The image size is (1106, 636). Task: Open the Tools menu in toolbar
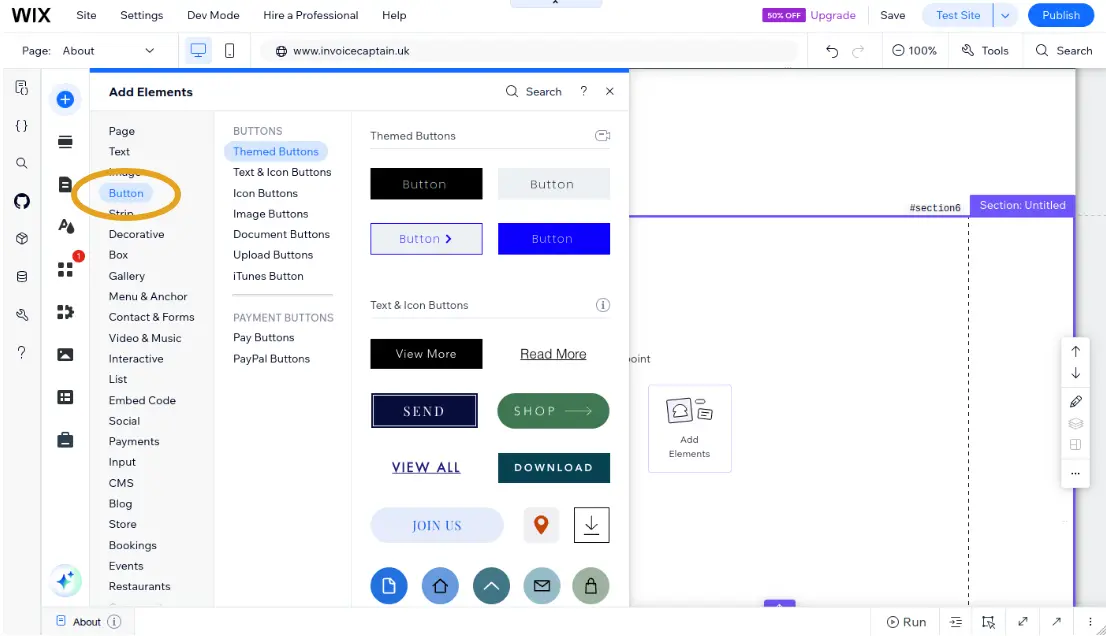pos(985,51)
